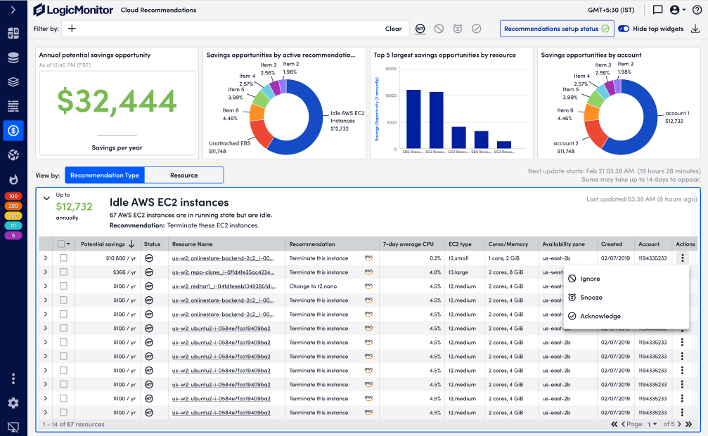Open Settings gear in the sidebar

click(x=13, y=403)
